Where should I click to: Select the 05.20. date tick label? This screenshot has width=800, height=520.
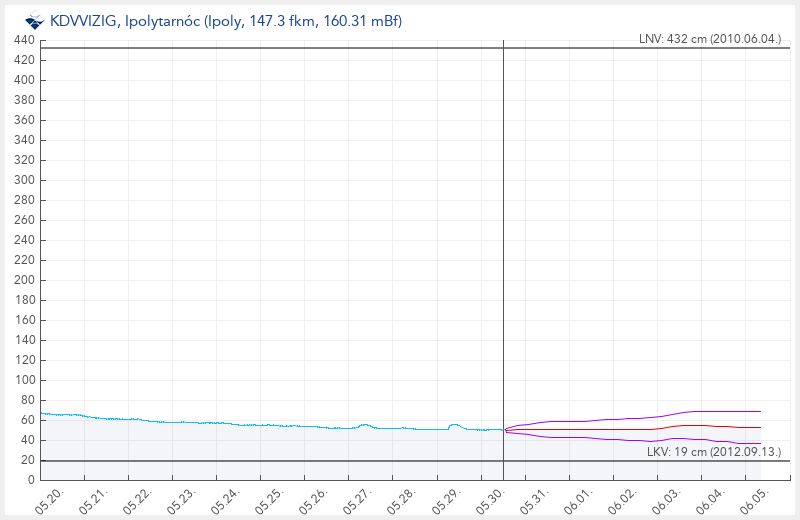point(49,501)
